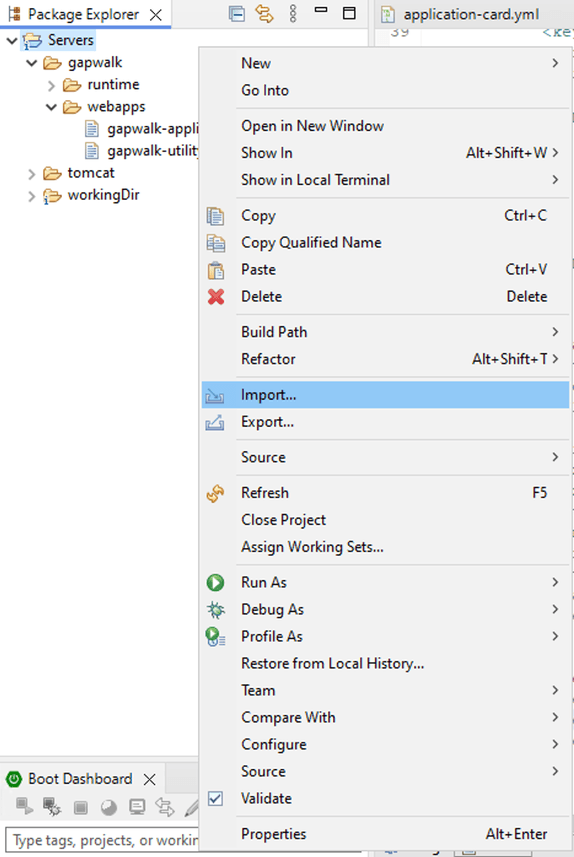This screenshot has width=574, height=857.
Task: Open the Compare With submenu
Action: click(385, 718)
